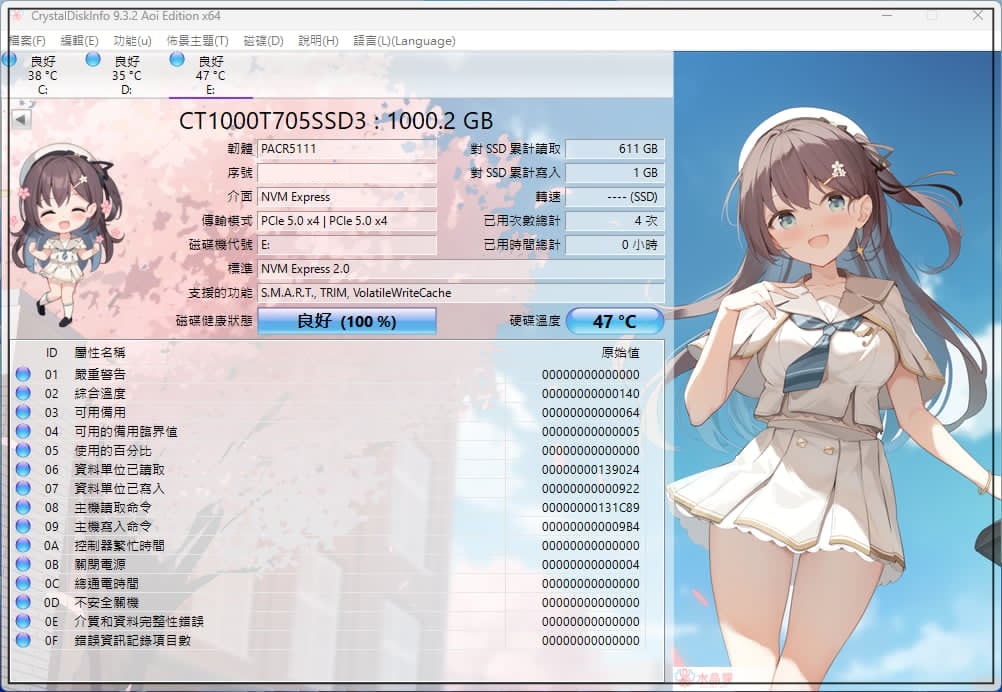Click the 良好 (100 %) health status button
1002x692 pixels.
pos(347,321)
